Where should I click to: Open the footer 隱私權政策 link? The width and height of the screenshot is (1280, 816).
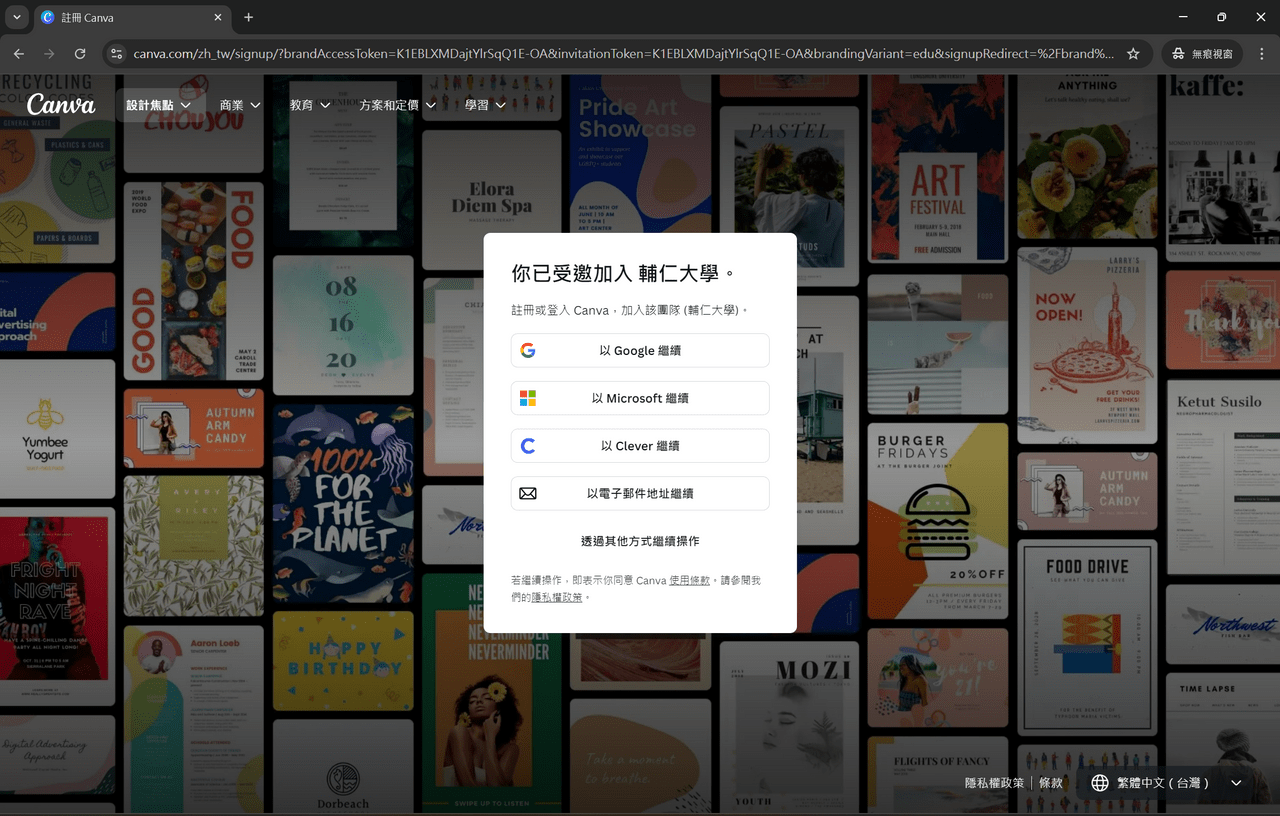tap(994, 783)
